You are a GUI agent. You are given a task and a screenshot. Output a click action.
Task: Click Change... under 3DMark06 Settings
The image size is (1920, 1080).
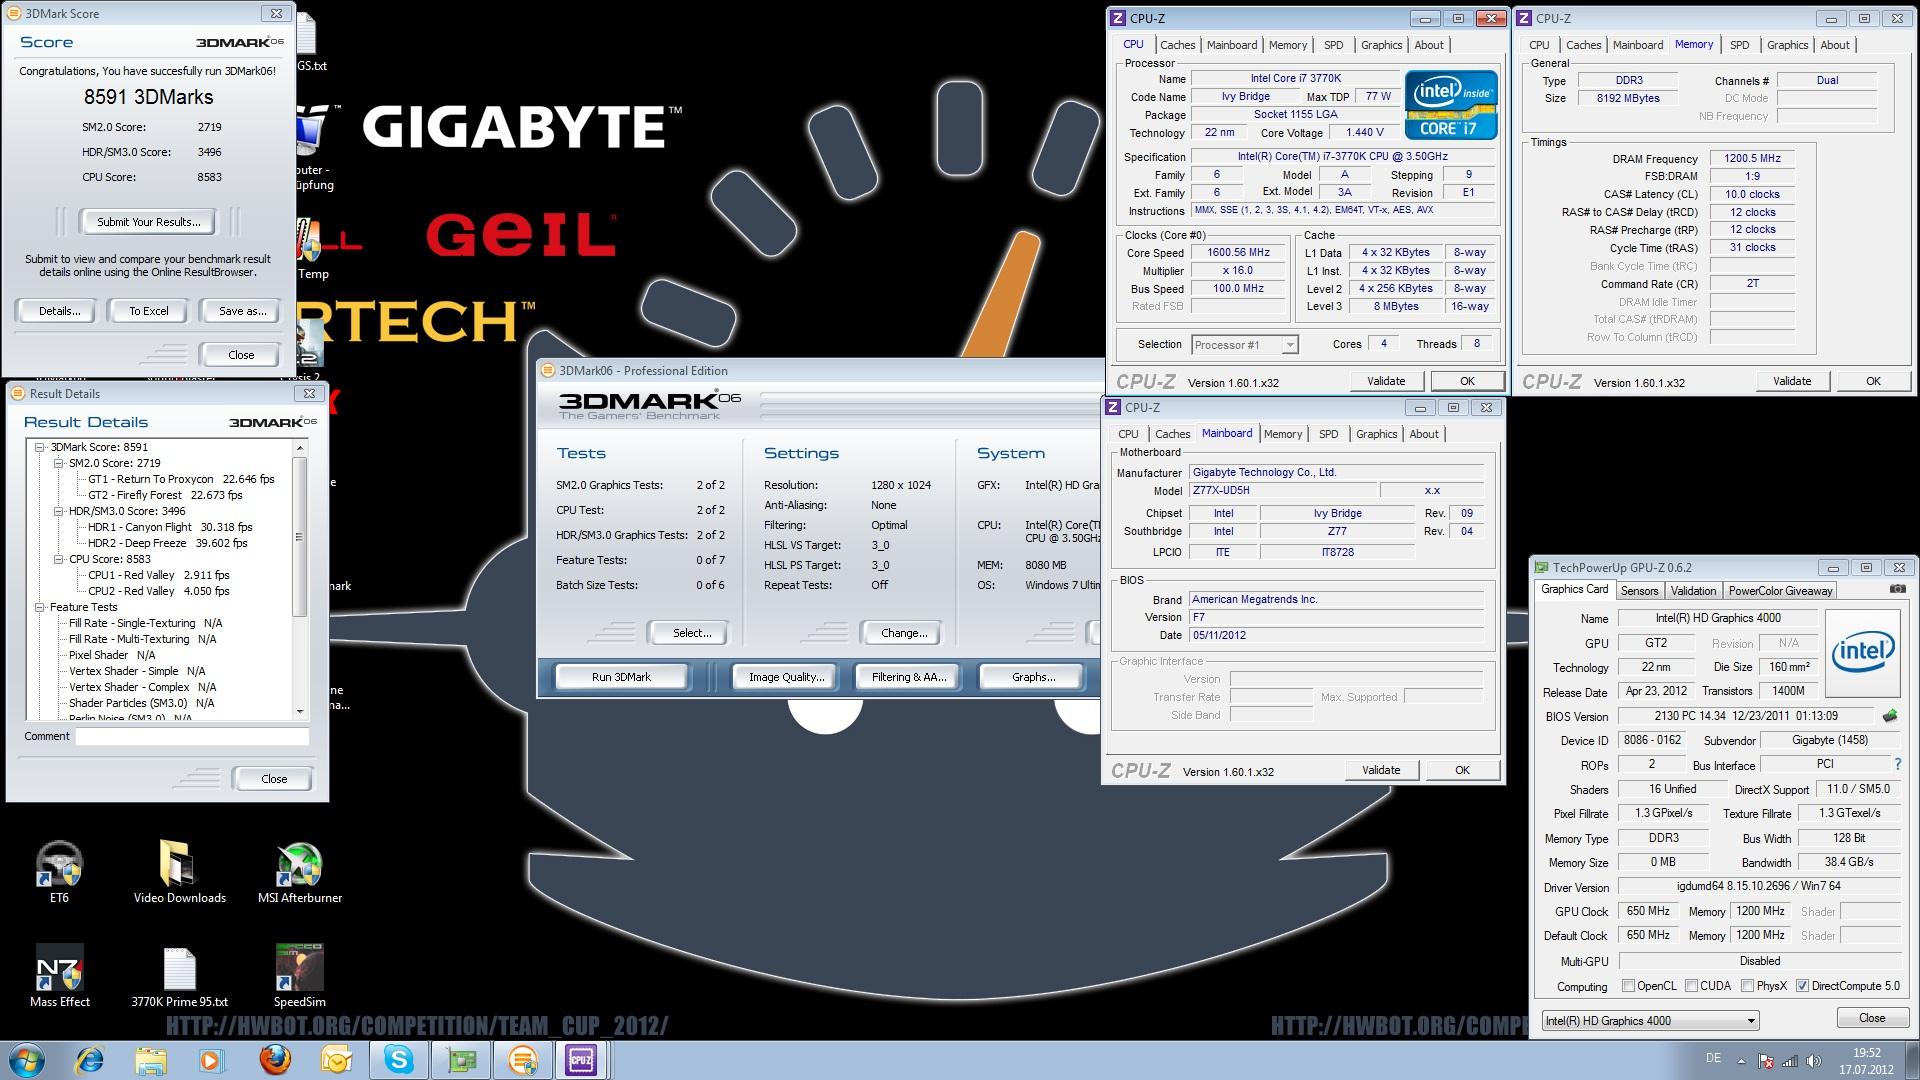[904, 633]
